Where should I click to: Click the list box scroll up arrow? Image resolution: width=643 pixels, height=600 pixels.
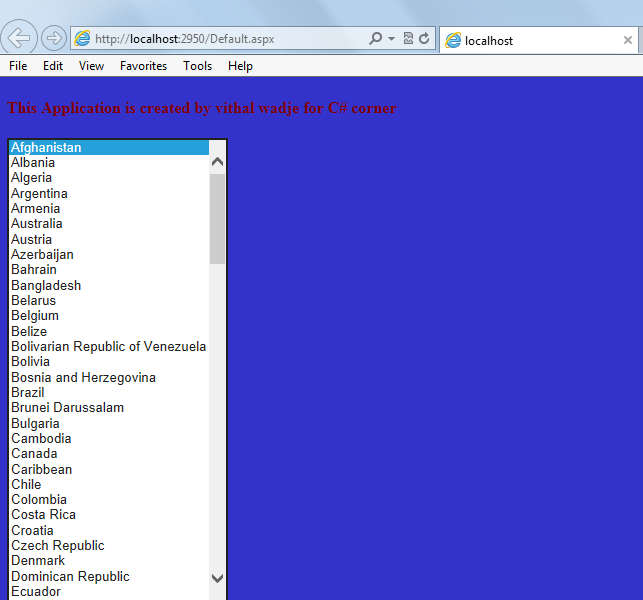pyautogui.click(x=217, y=162)
